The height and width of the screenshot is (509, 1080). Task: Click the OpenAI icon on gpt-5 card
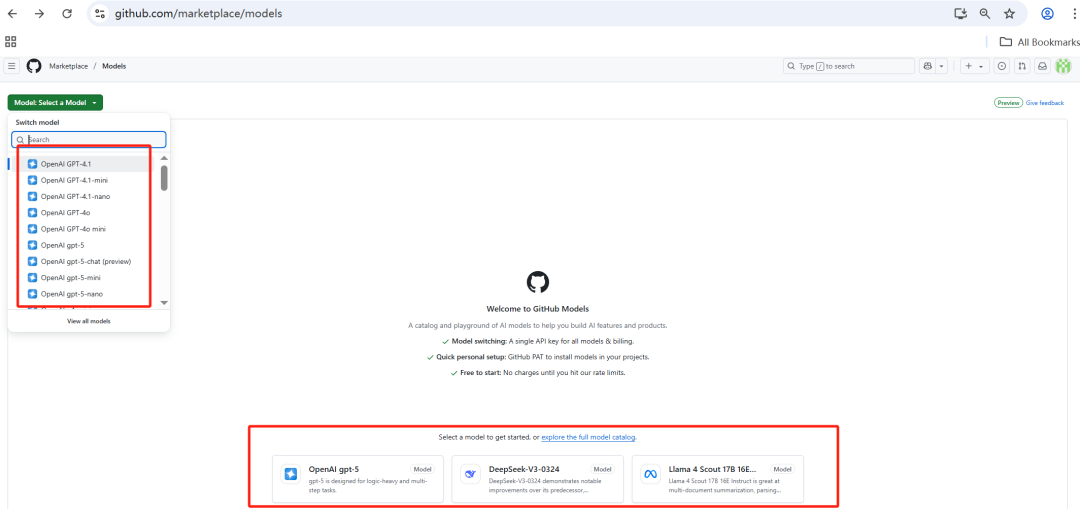tap(291, 474)
